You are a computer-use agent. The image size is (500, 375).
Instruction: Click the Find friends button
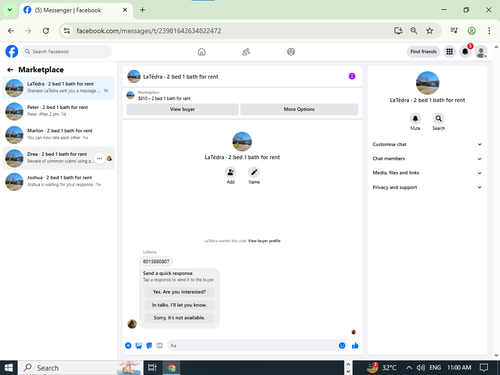point(423,52)
